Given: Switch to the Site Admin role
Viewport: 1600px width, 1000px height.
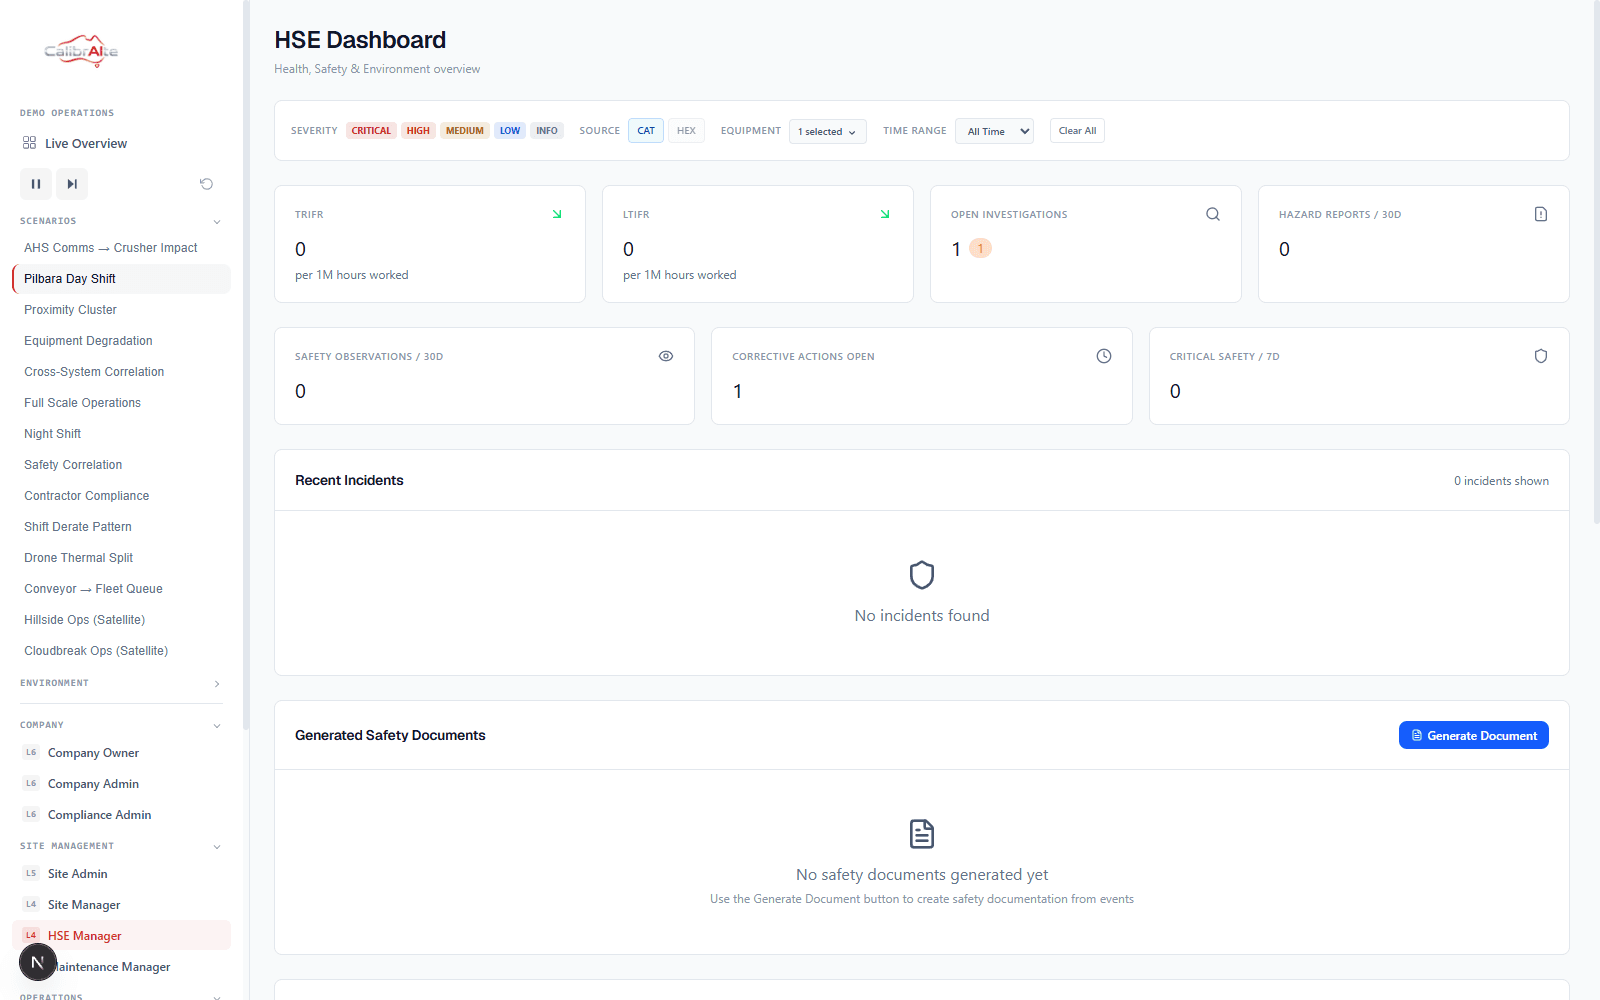Looking at the screenshot, I should tap(121, 873).
